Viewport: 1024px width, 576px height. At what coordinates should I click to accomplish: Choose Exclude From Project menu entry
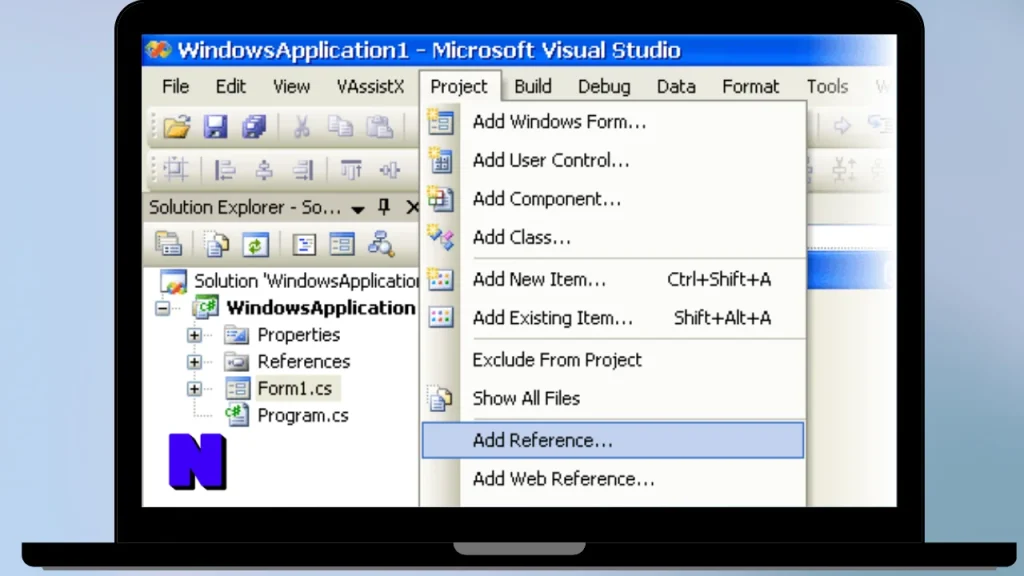[x=613, y=360]
